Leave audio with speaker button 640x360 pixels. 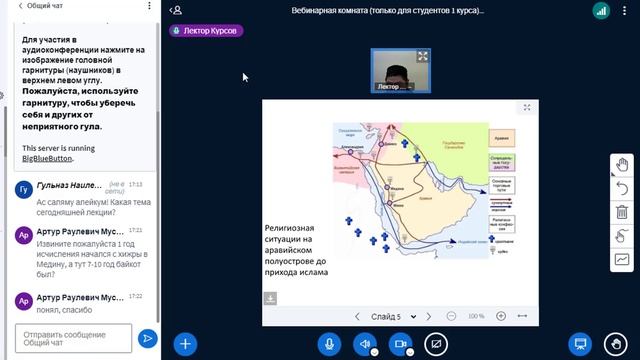click(x=364, y=344)
